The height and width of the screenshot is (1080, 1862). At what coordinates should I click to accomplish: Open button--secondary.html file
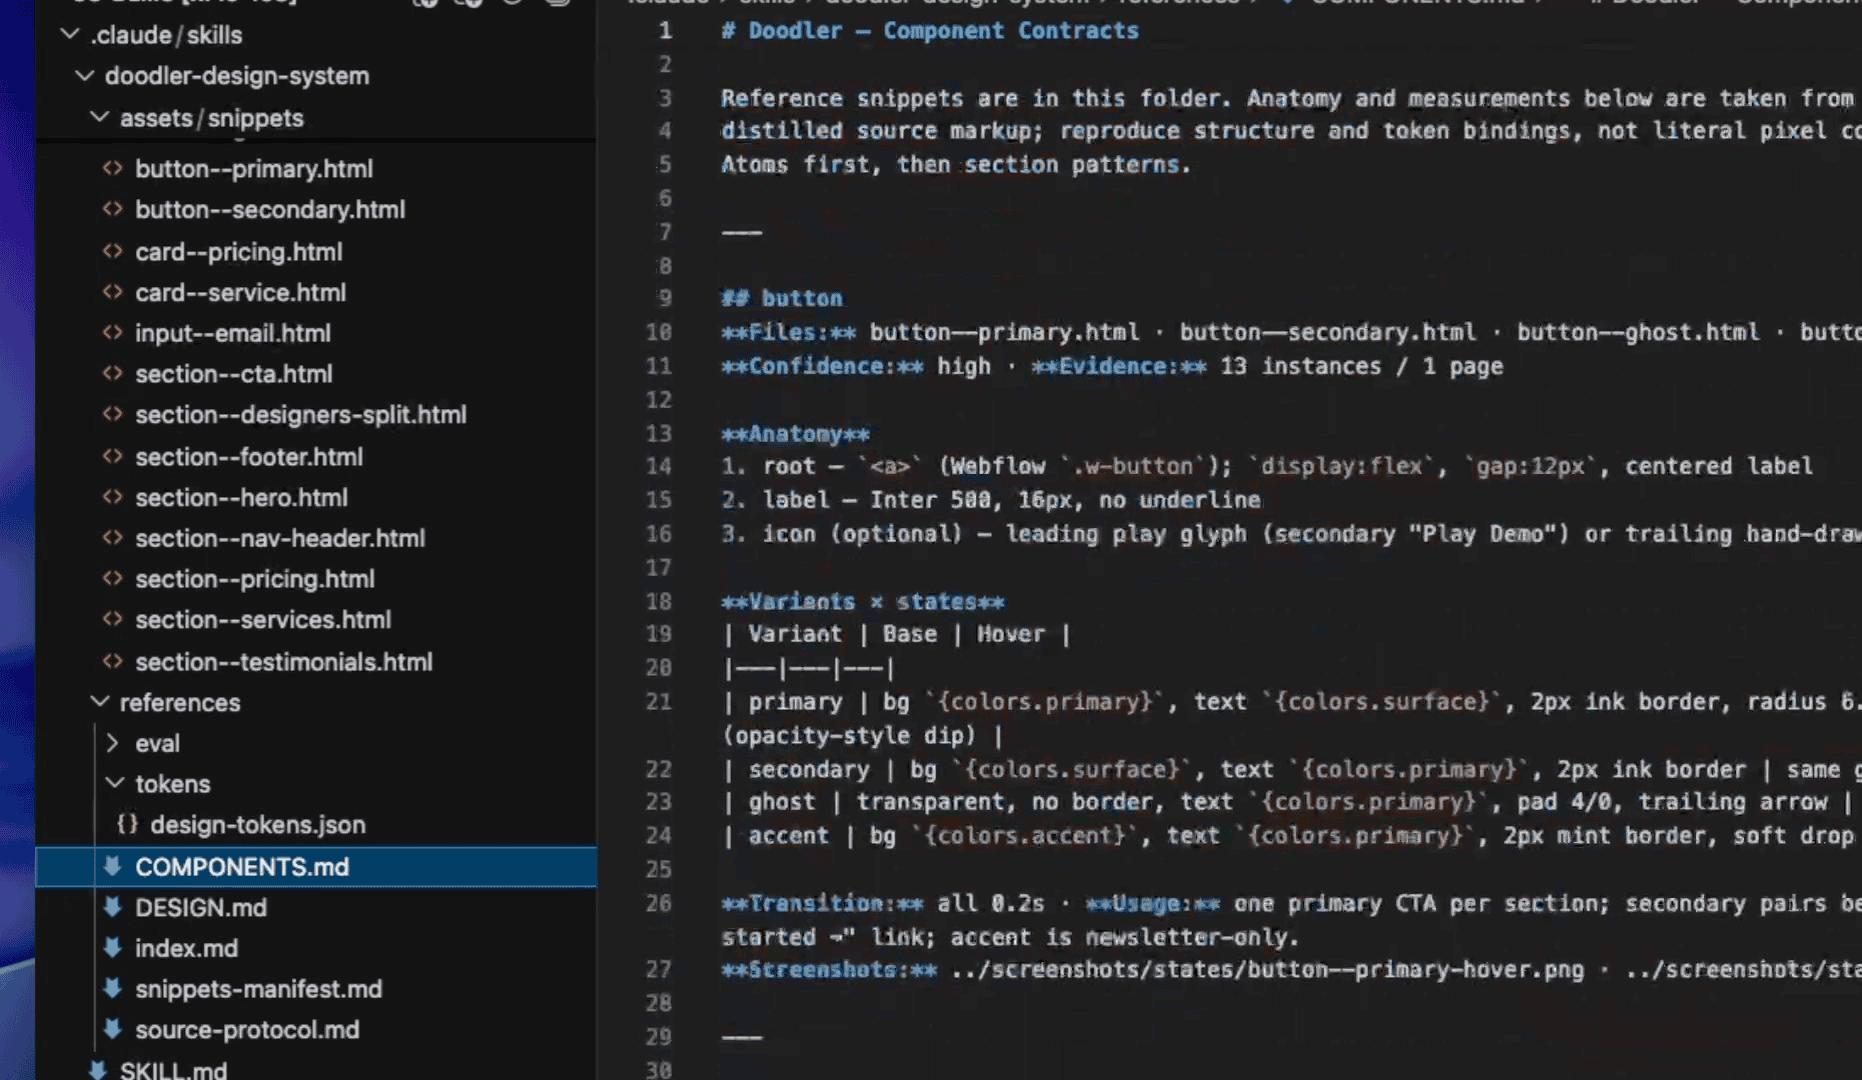tap(270, 210)
